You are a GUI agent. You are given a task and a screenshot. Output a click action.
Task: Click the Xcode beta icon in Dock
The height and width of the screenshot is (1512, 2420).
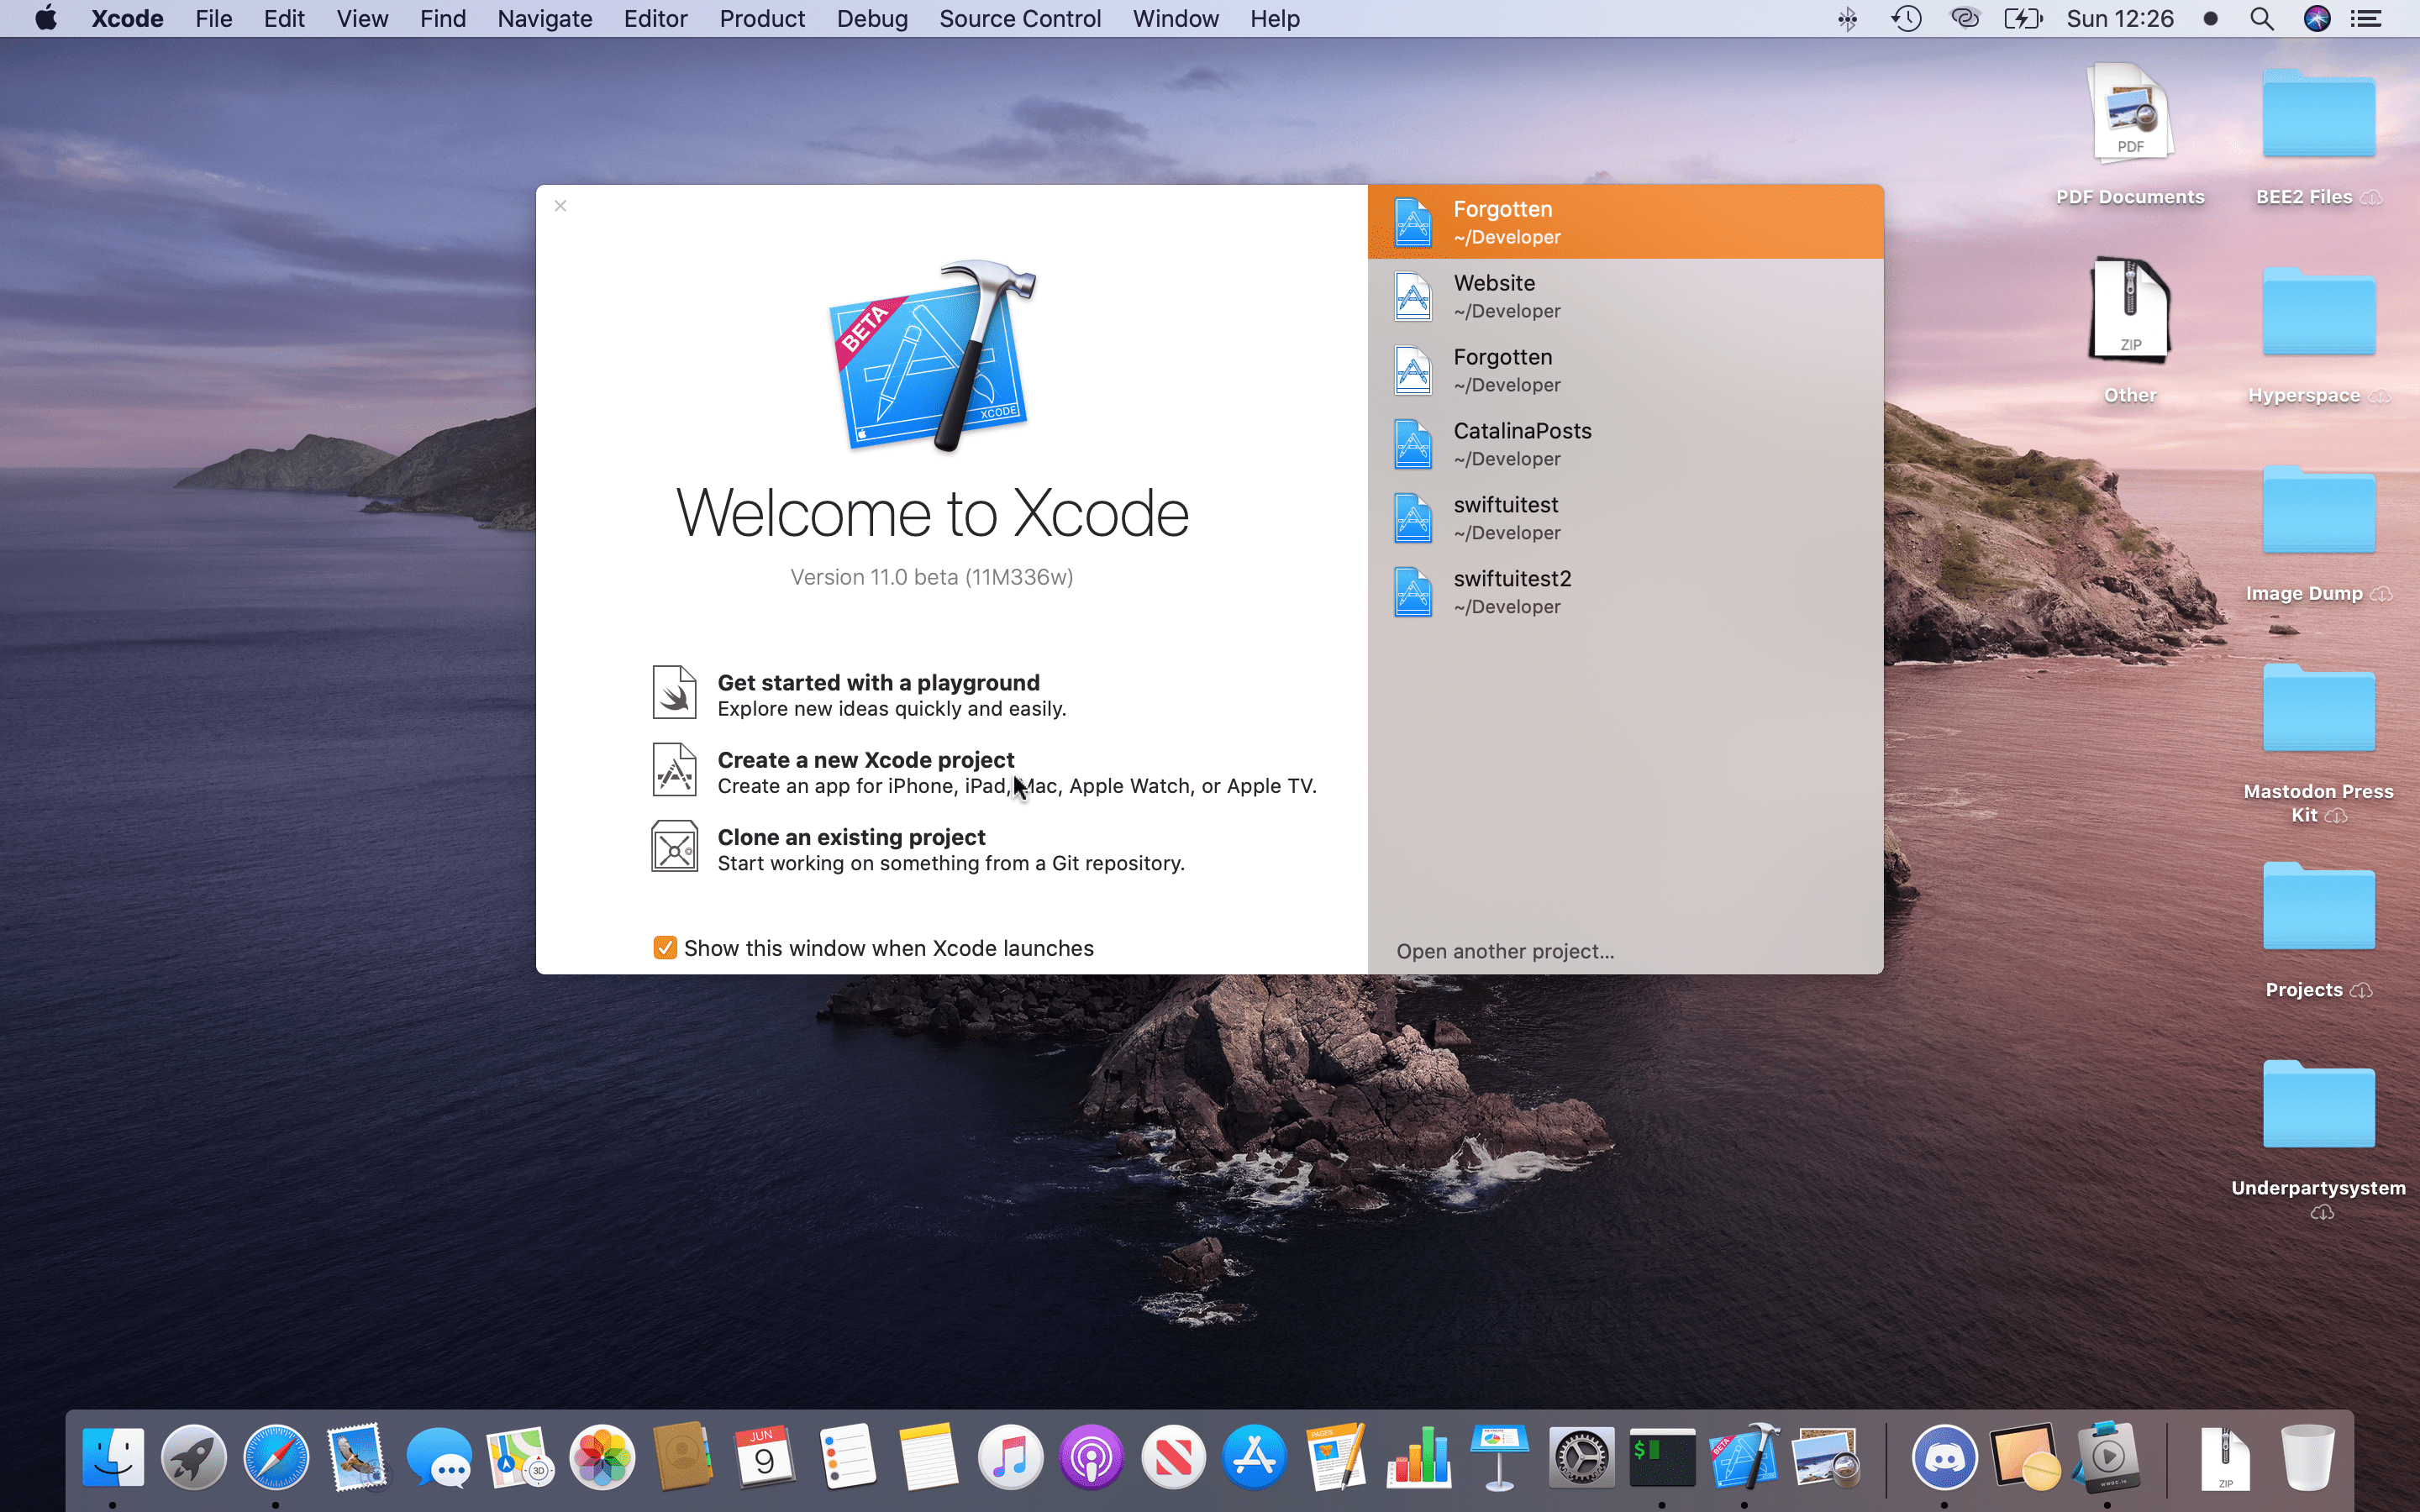click(1745, 1456)
